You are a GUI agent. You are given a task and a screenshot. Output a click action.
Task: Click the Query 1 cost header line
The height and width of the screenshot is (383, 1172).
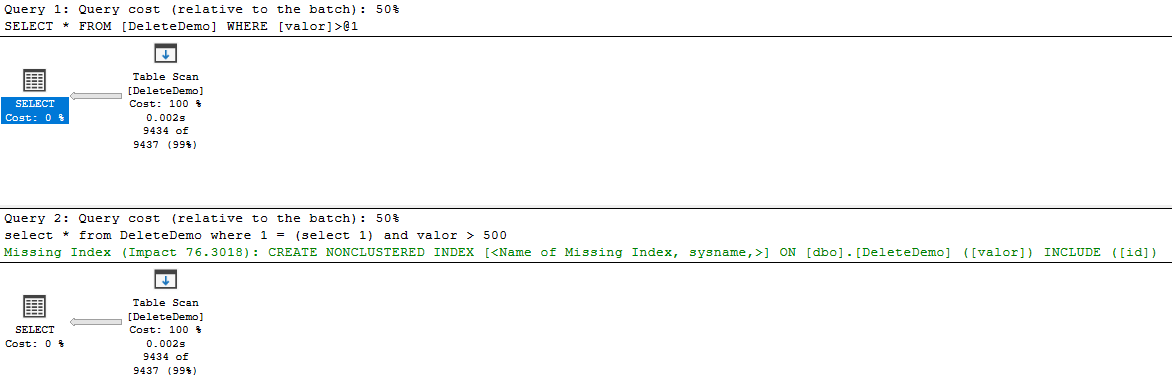click(202, 11)
